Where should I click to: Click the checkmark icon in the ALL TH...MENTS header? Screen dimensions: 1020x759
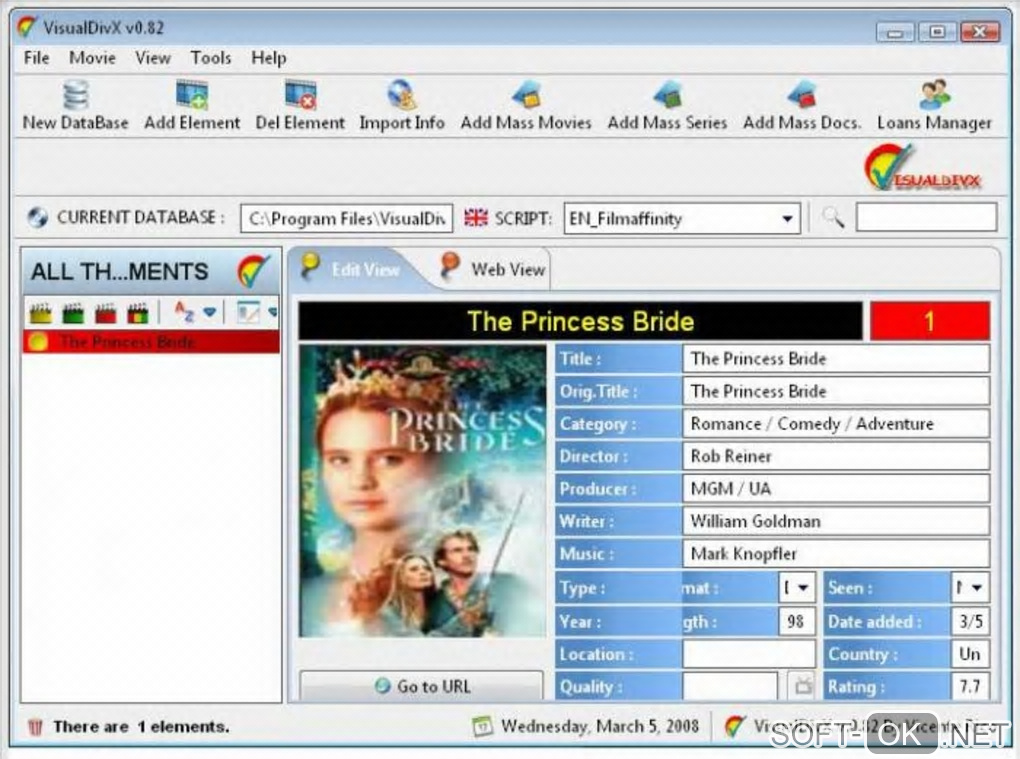point(253,272)
